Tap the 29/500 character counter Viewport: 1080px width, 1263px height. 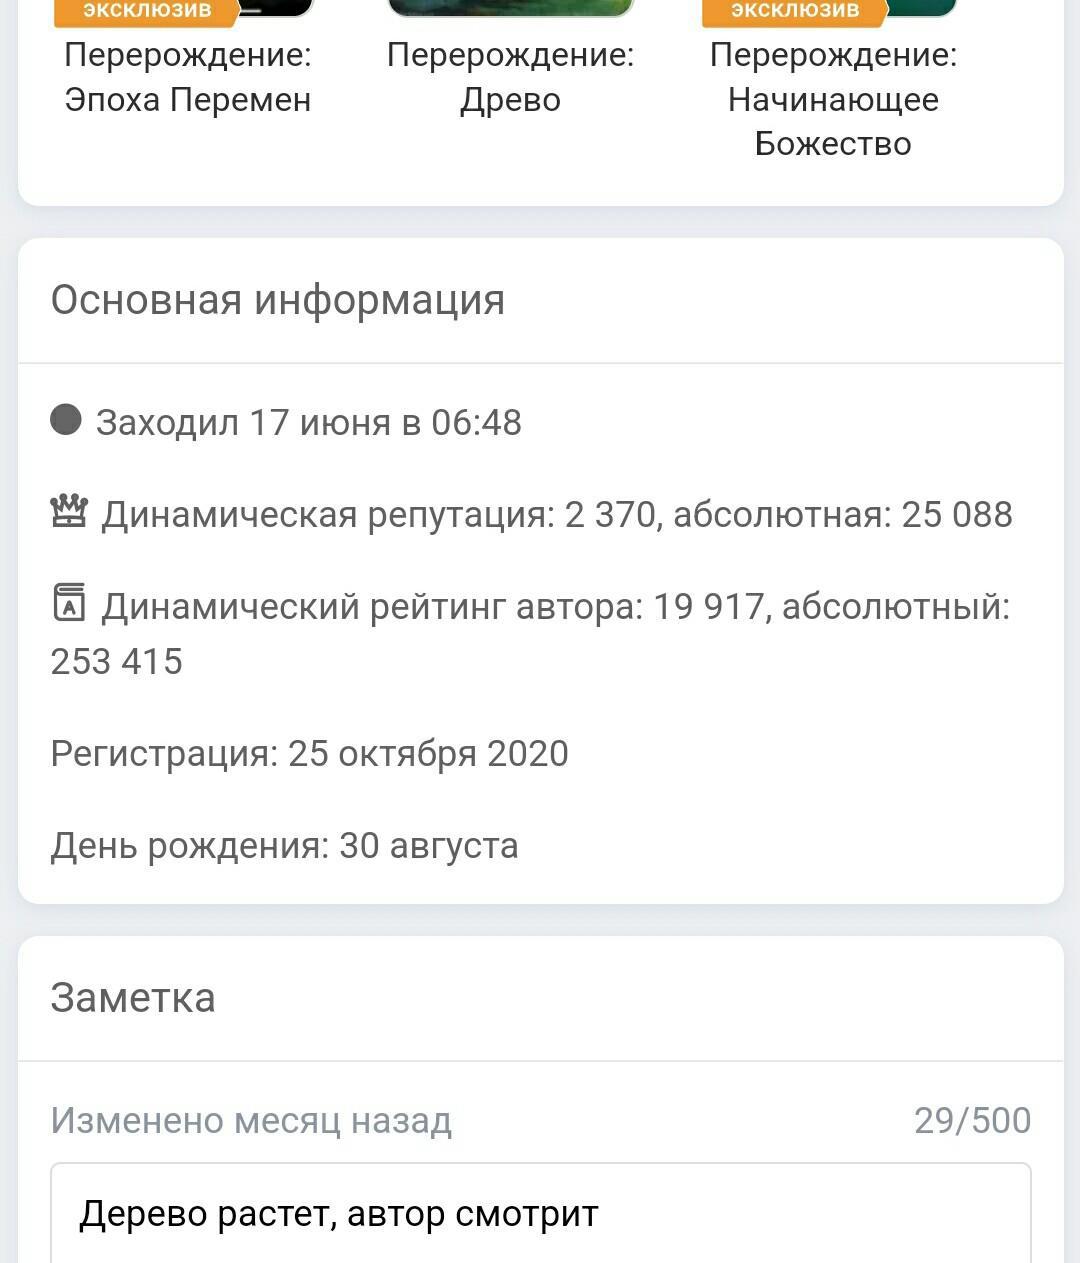pos(972,1121)
